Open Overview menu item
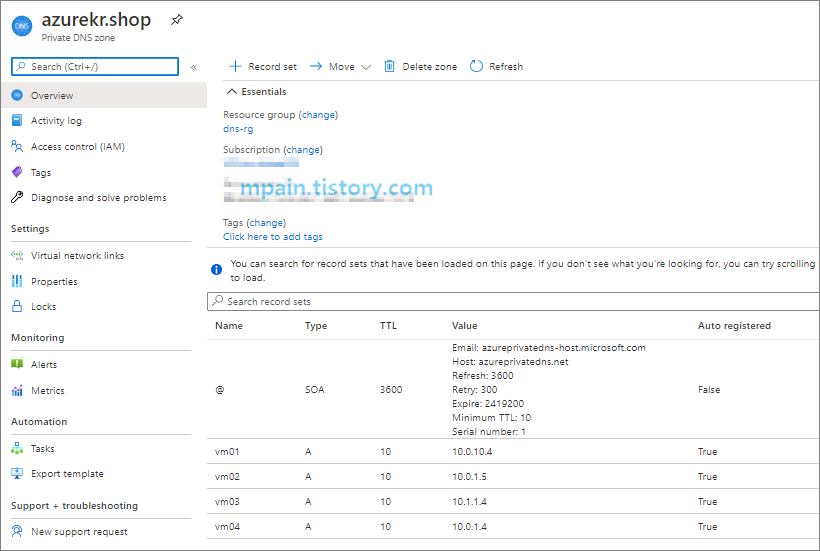Viewport: 820px width, 551px height. point(104,95)
